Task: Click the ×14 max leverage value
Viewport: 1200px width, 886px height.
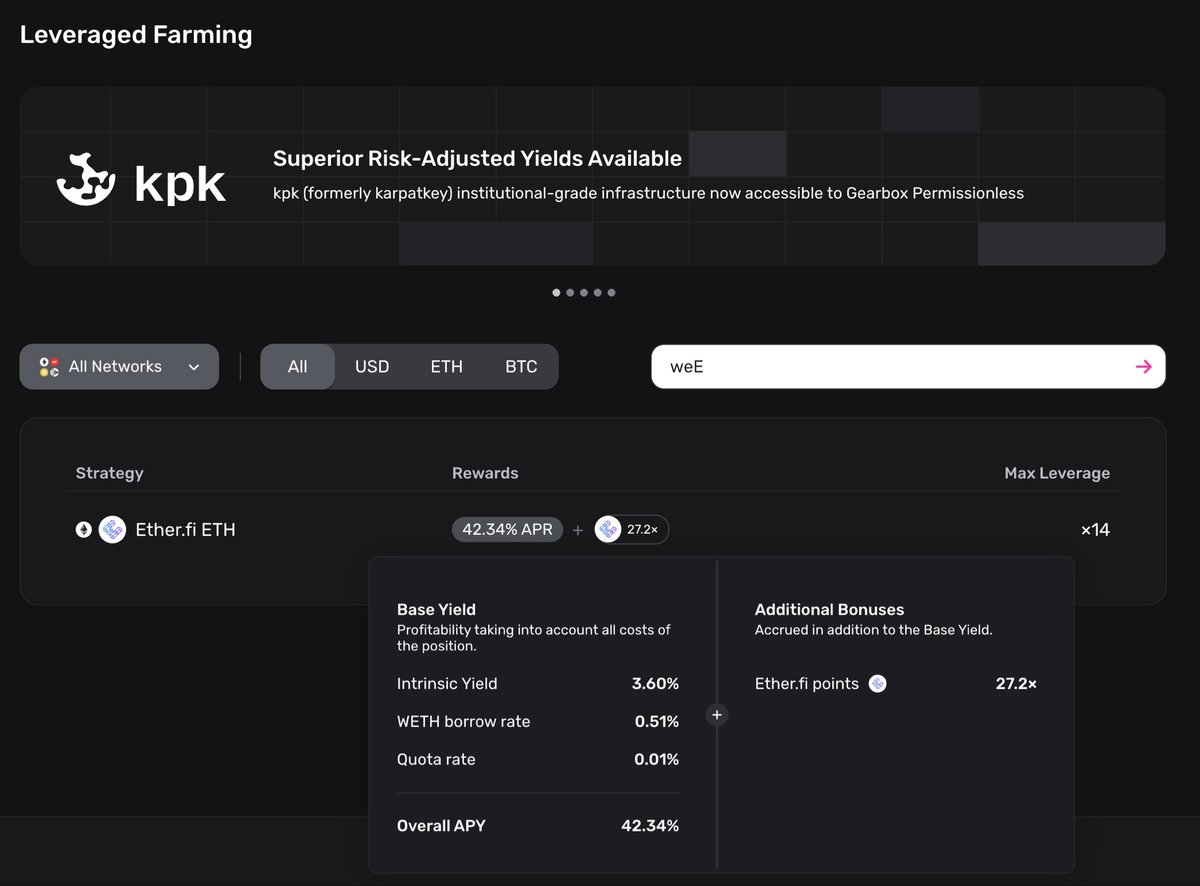Action: (x=1096, y=530)
